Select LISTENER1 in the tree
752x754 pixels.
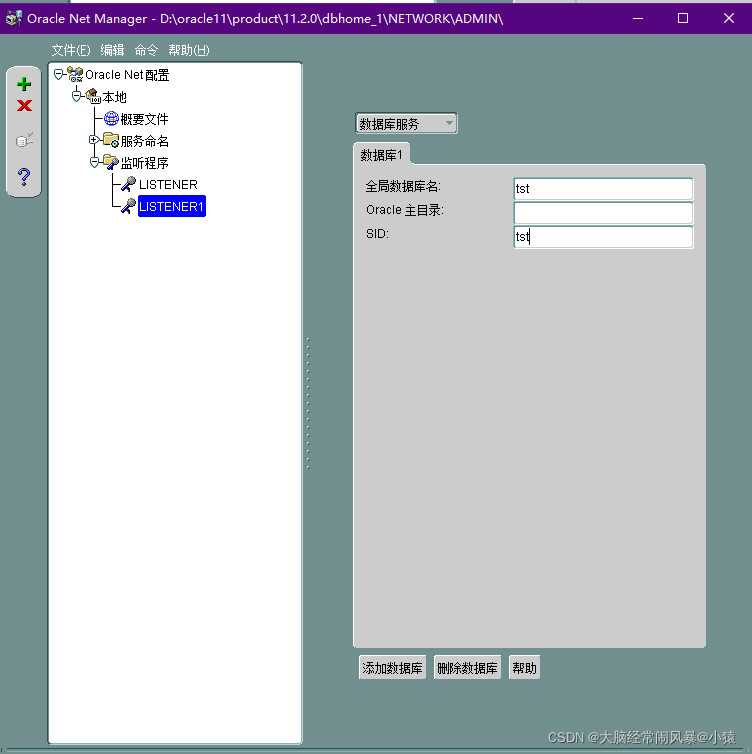tap(172, 206)
